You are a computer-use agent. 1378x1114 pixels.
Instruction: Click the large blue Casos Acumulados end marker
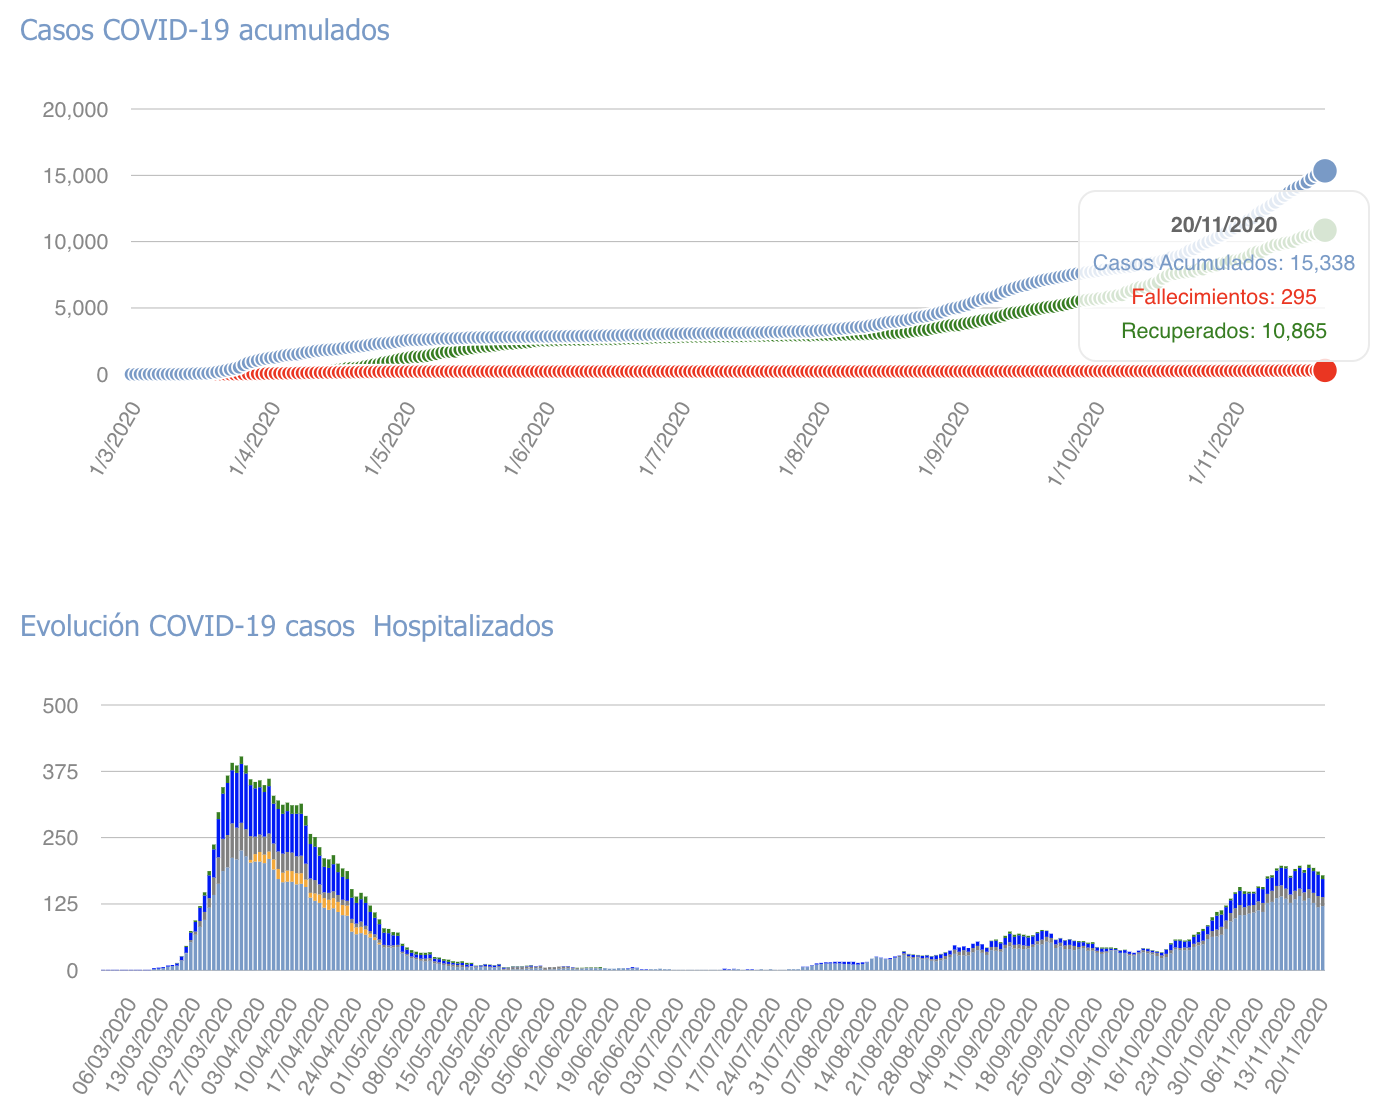pos(1324,171)
